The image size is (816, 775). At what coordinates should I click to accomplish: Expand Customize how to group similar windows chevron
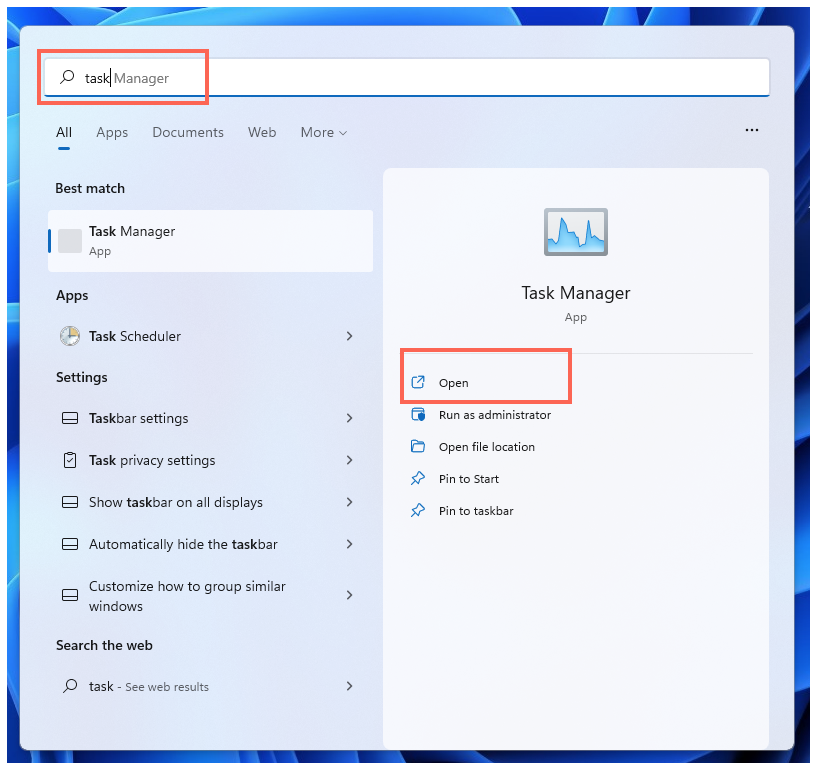pyautogui.click(x=350, y=595)
